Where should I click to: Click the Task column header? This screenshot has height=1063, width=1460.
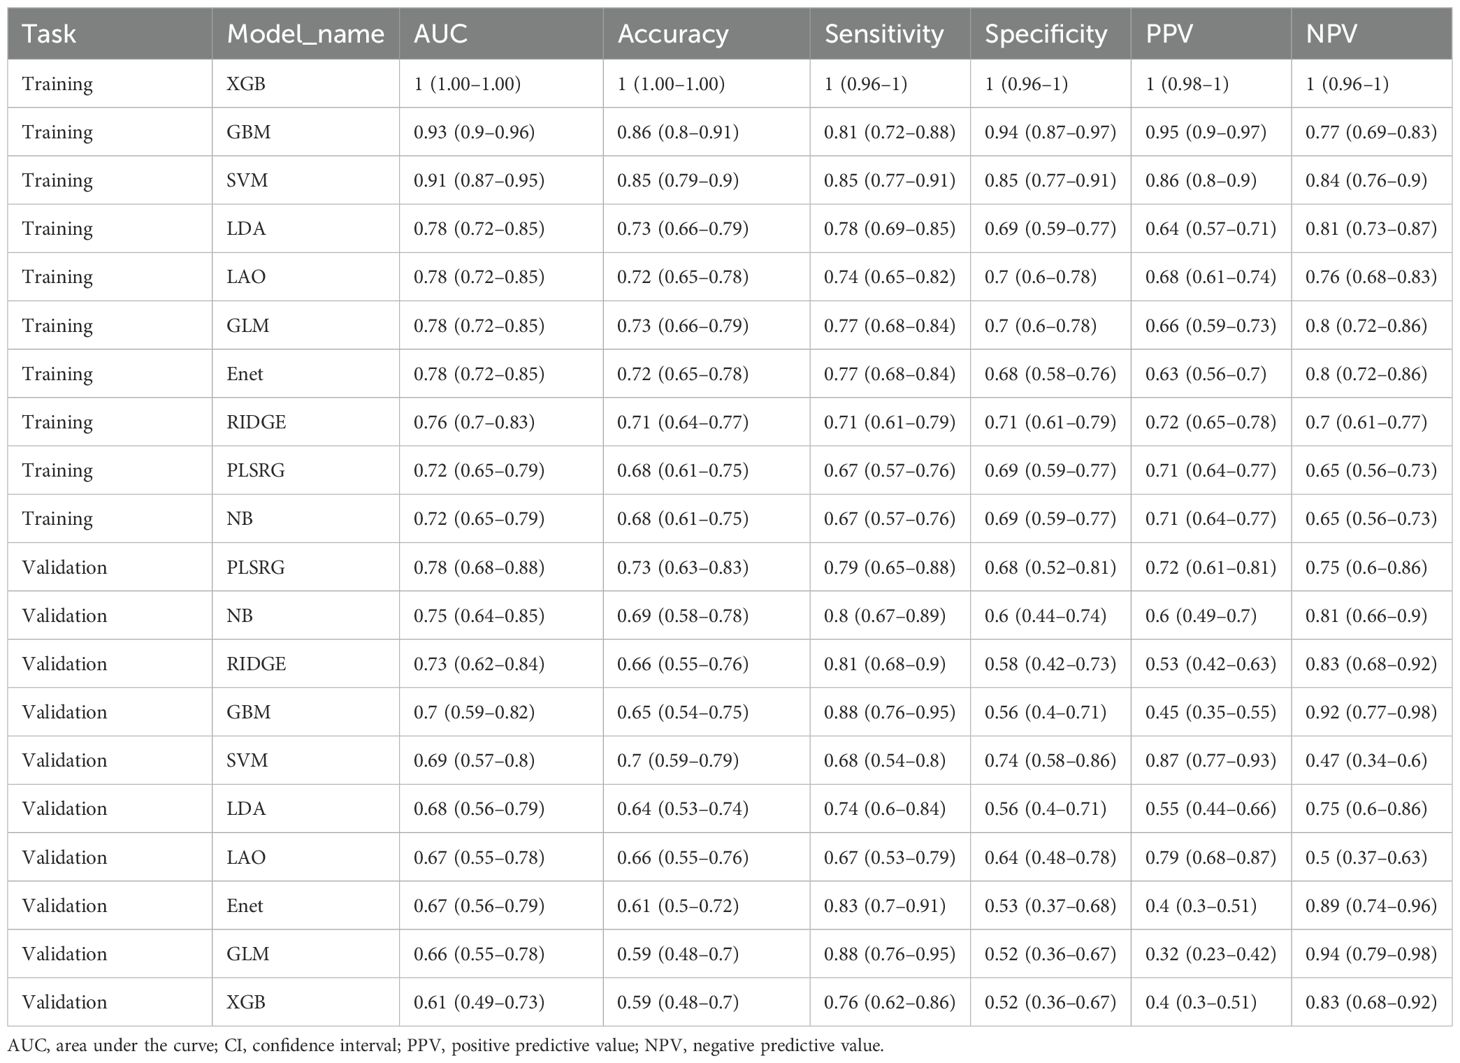click(49, 34)
